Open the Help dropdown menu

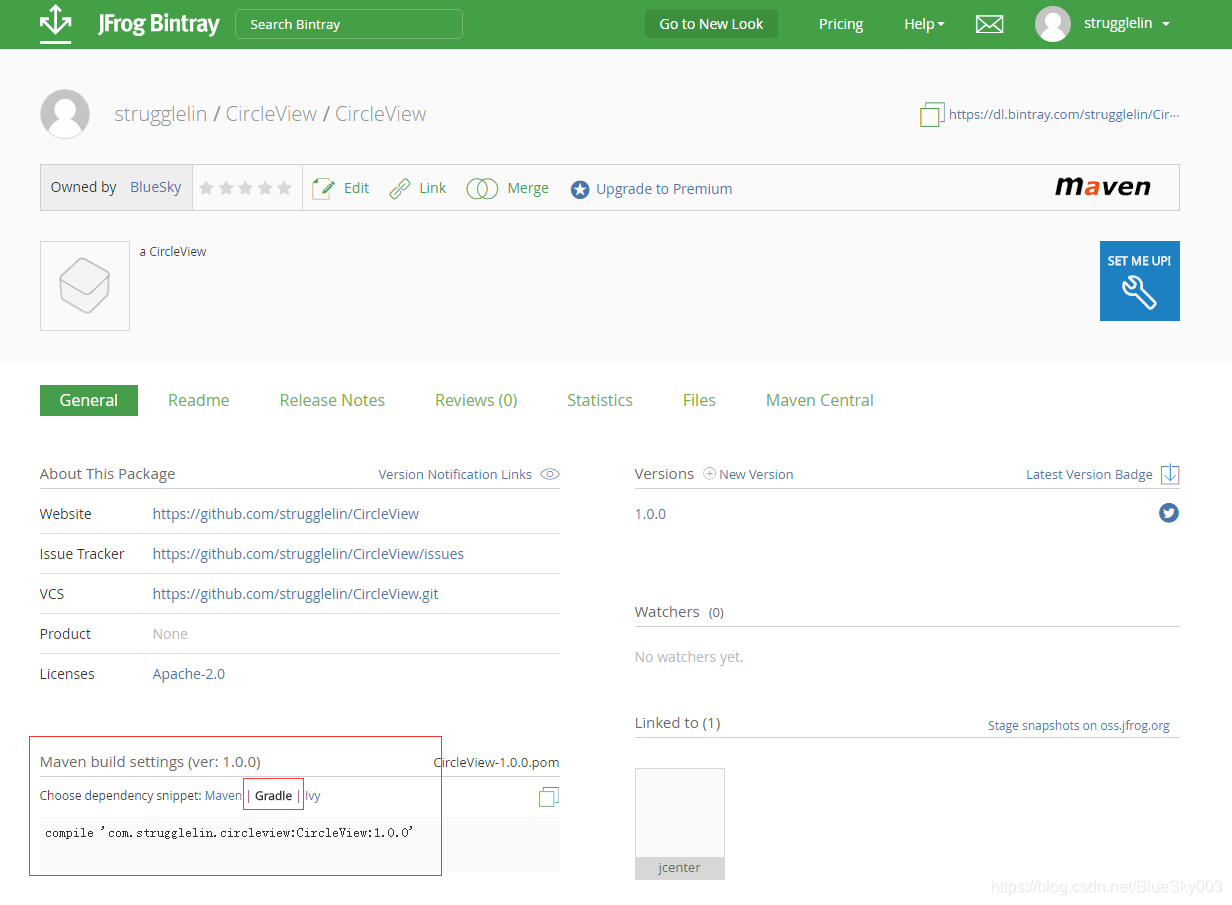click(x=924, y=24)
